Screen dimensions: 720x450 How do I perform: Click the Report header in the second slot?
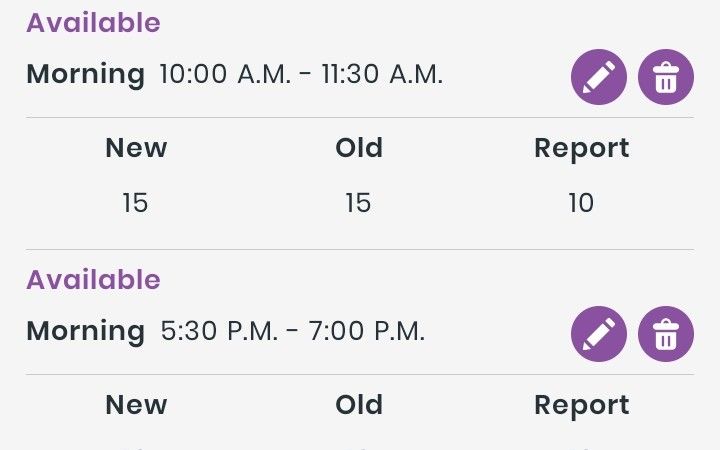[581, 406]
